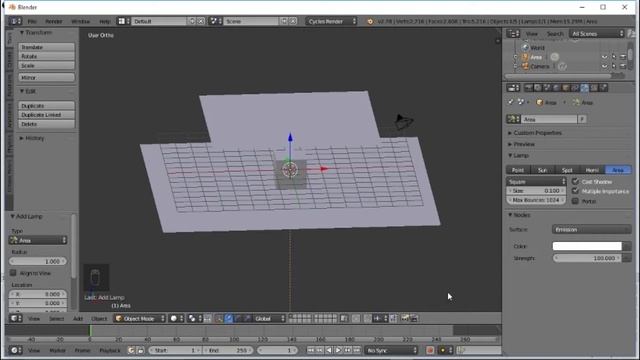Open the viewport shading sphere icon

176,318
